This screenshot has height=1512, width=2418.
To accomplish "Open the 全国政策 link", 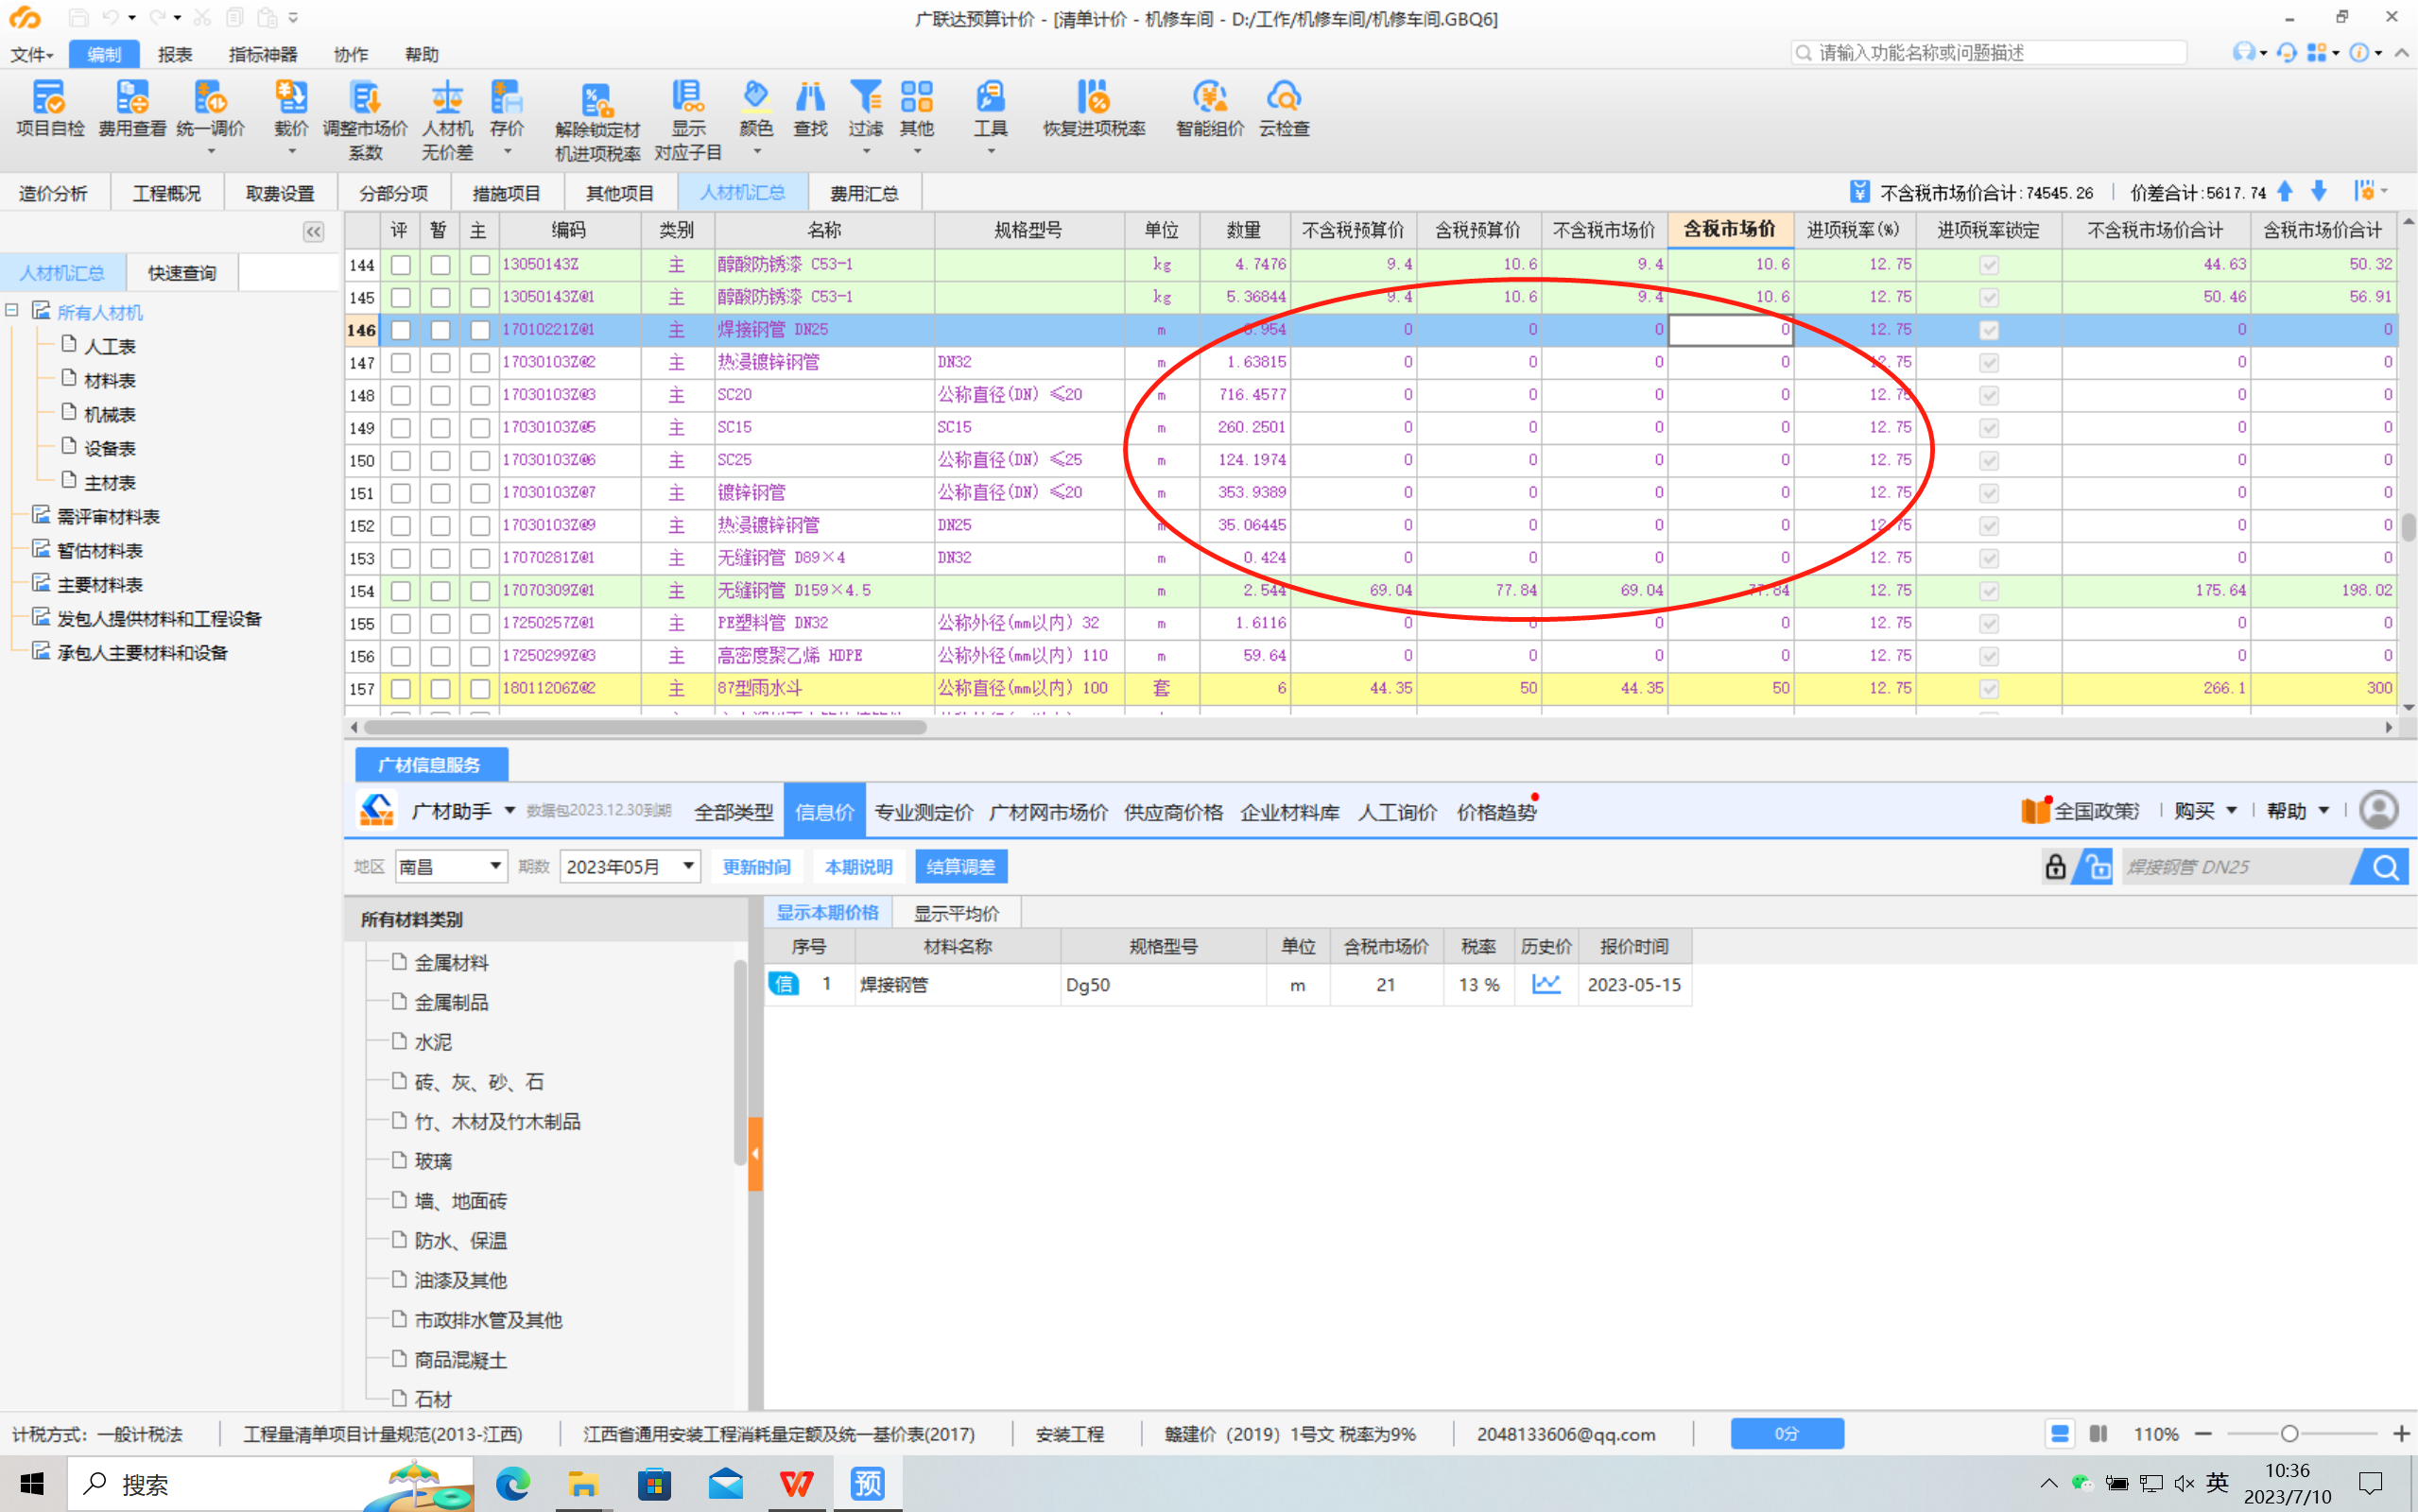I will [x=2081, y=811].
